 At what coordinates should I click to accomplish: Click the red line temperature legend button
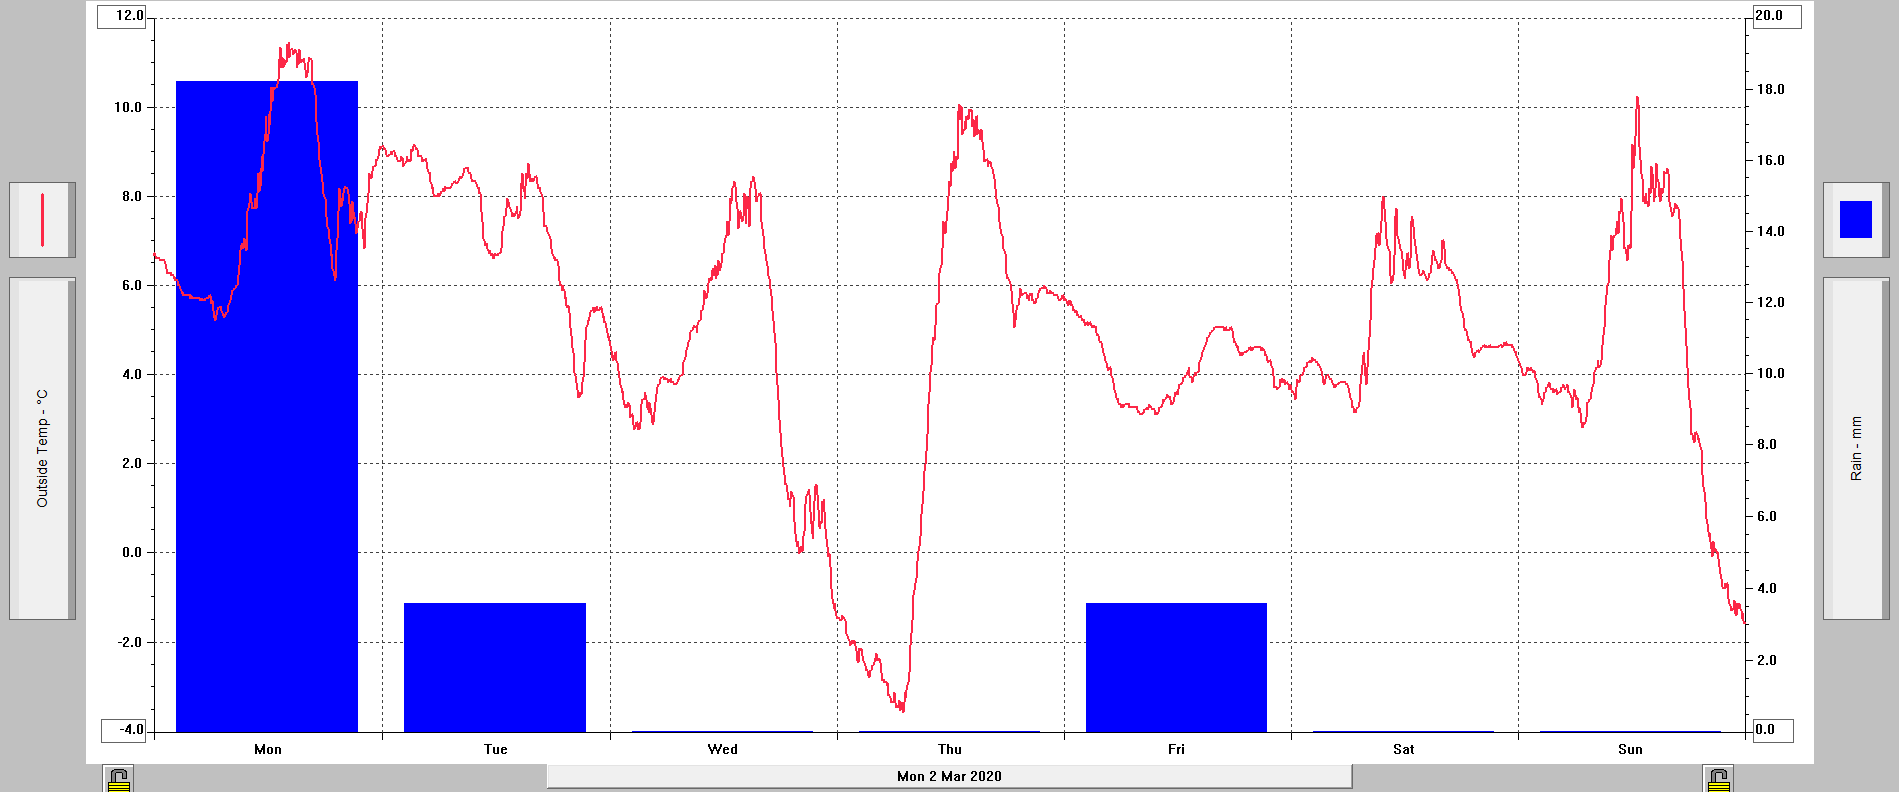point(42,220)
